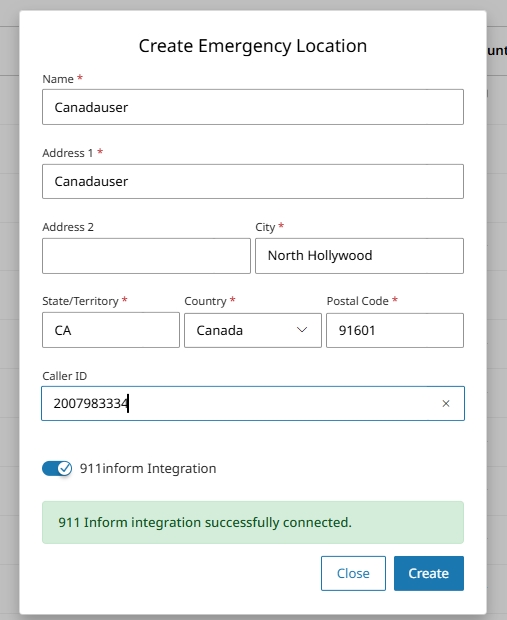507x620 pixels.
Task: Click the City field with North Hollywood
Action: (359, 256)
